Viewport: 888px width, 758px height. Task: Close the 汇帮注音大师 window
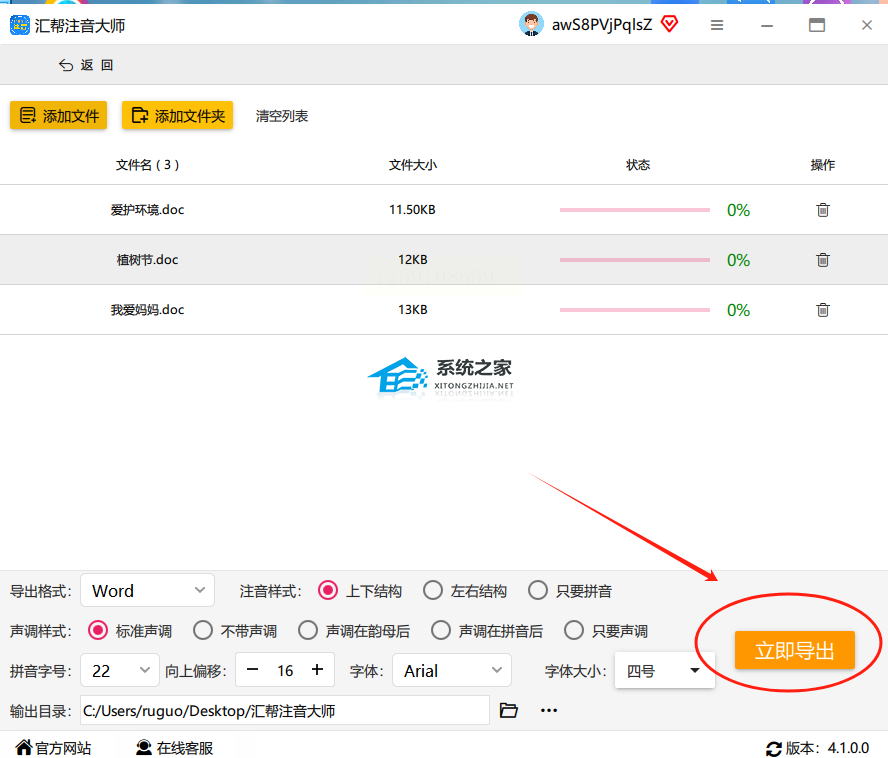click(x=866, y=25)
